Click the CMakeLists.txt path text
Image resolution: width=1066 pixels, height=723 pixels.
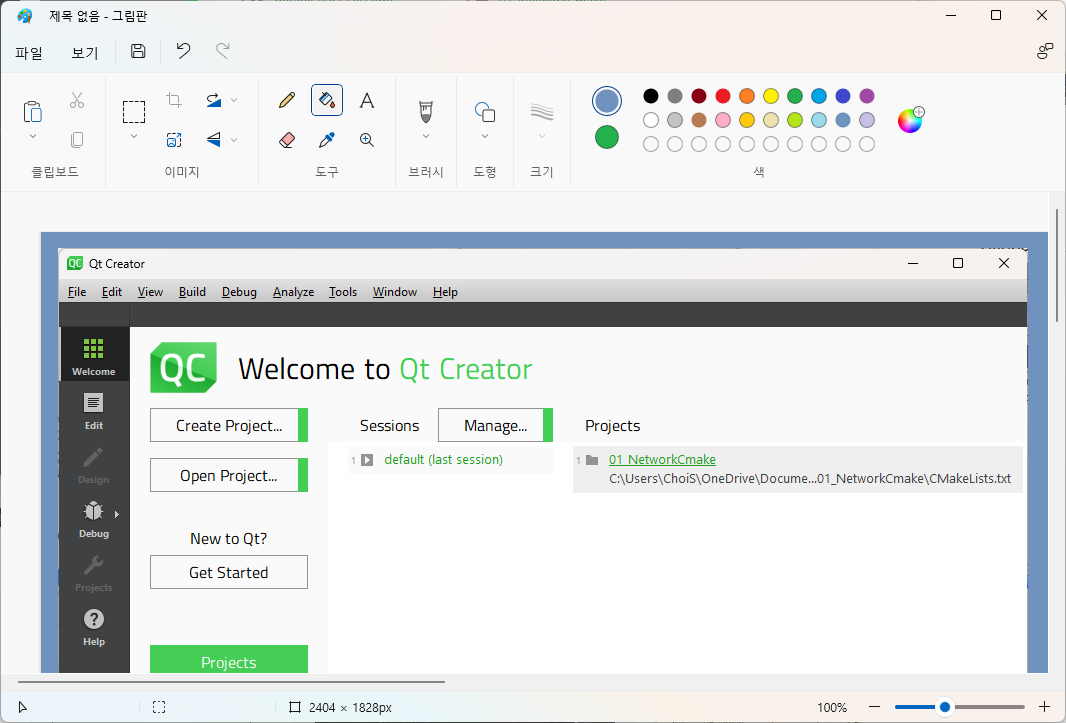click(810, 479)
